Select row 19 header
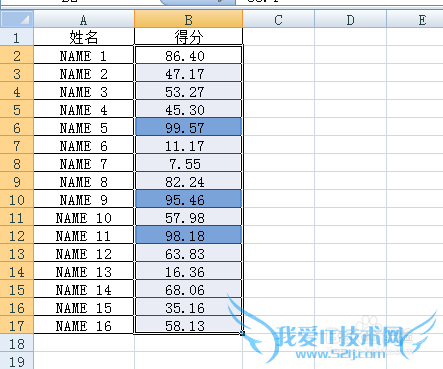The image size is (443, 369). click(x=17, y=361)
